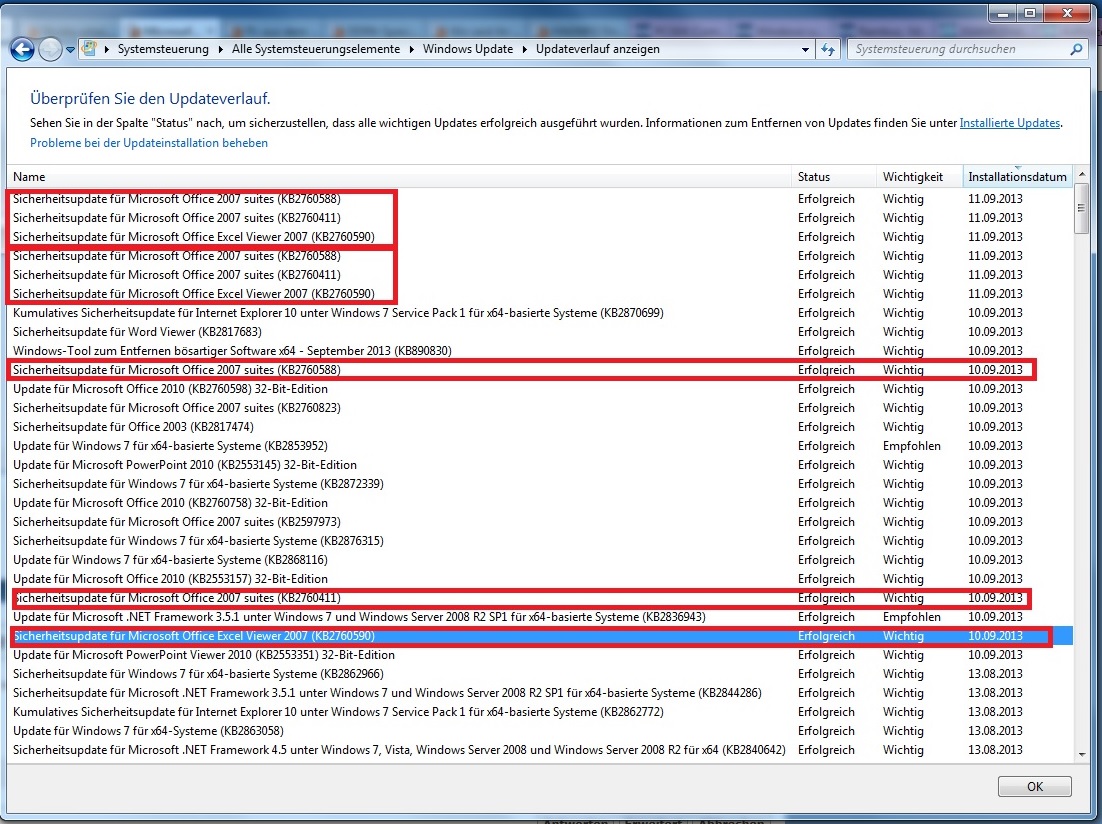Viewport: 1102px width, 824px height.
Task: Select Updateverlauf anzeigen breadcrumb
Action: (x=597, y=49)
